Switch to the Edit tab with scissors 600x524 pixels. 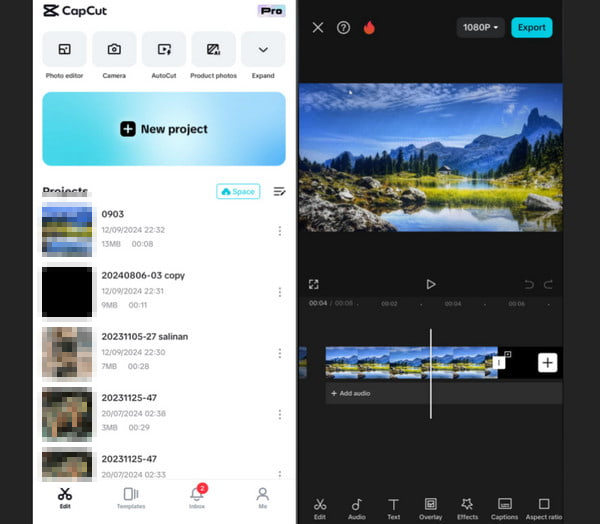coord(65,498)
